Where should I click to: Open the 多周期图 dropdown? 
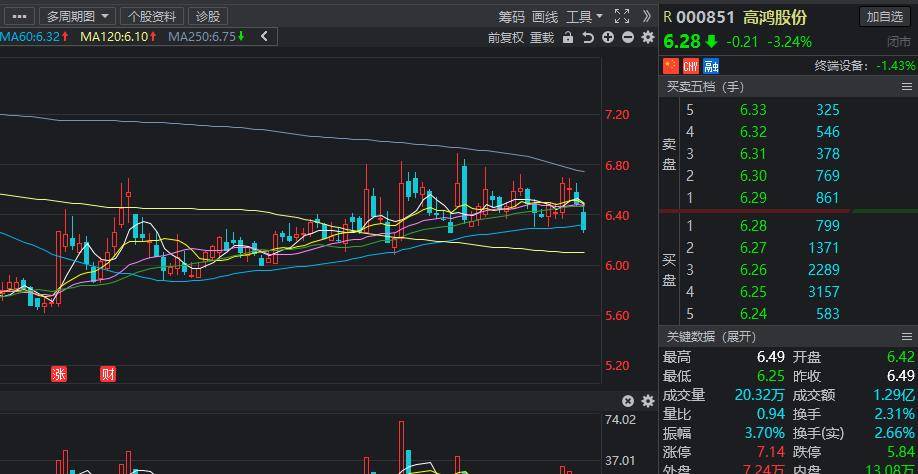coord(76,16)
